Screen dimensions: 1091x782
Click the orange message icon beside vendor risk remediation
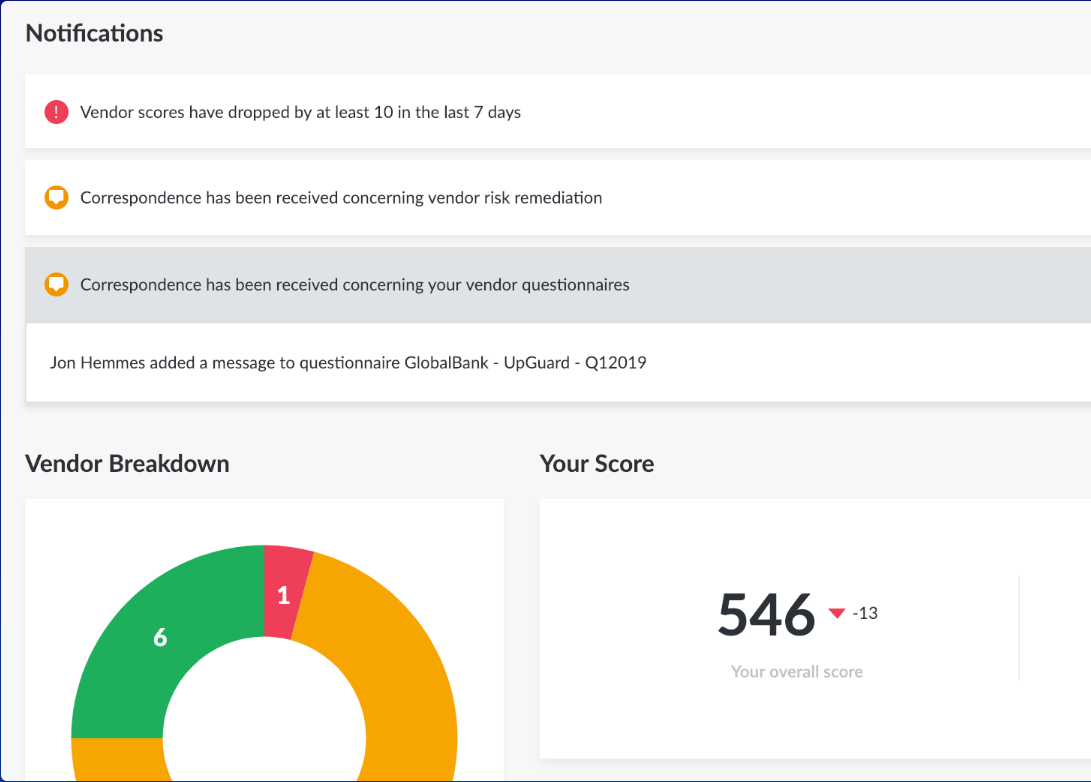(56, 198)
